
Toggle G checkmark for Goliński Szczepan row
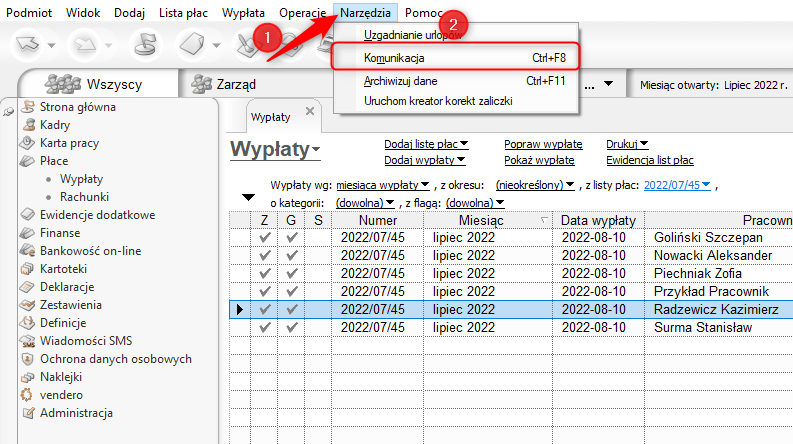pyautogui.click(x=291, y=237)
